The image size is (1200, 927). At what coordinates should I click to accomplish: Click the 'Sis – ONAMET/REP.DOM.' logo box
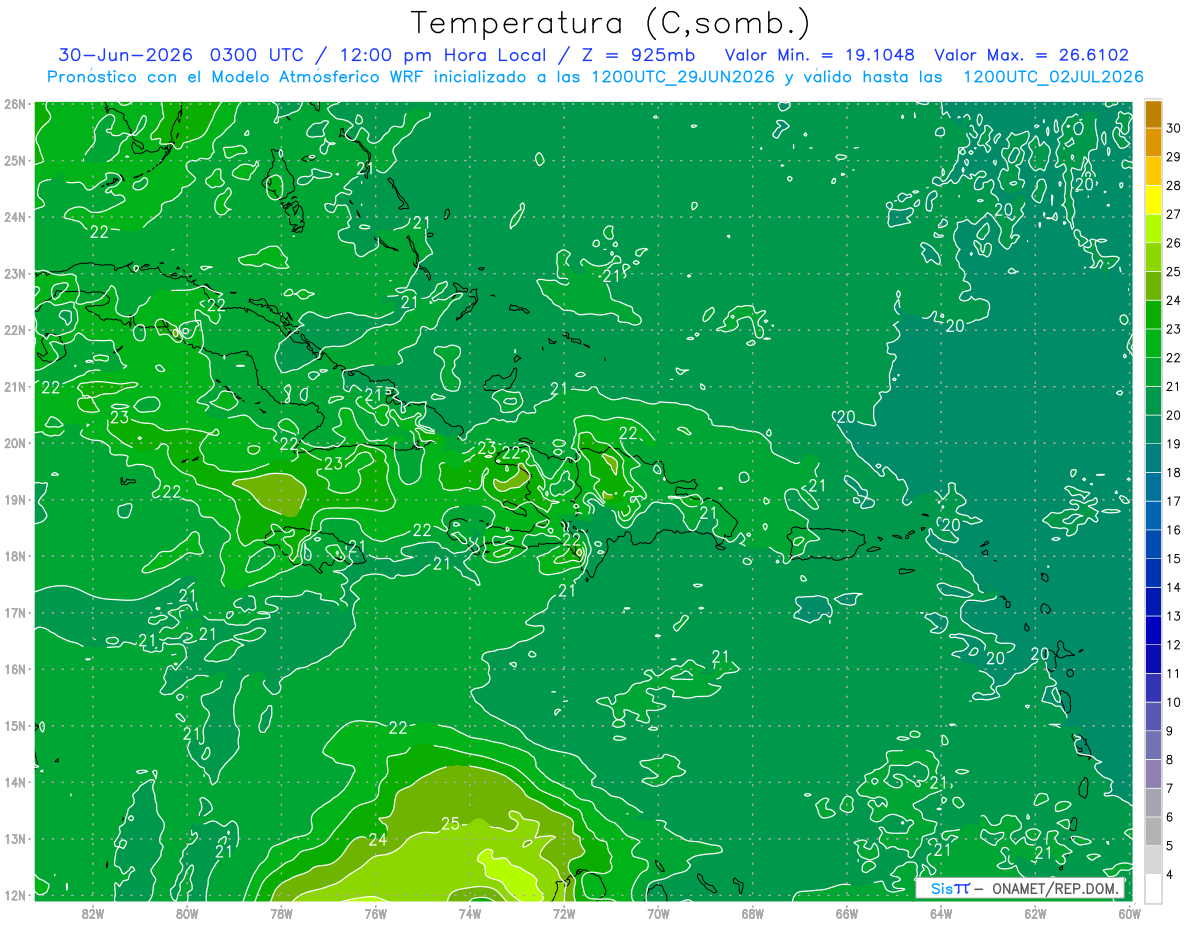pyautogui.click(x=1020, y=889)
